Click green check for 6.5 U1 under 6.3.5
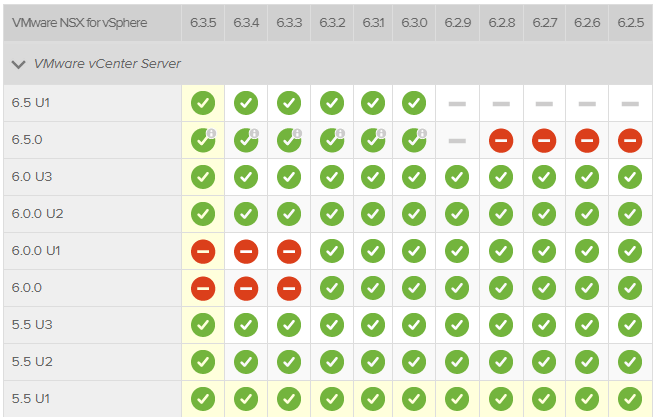This screenshot has height=417, width=653. pyautogui.click(x=204, y=103)
